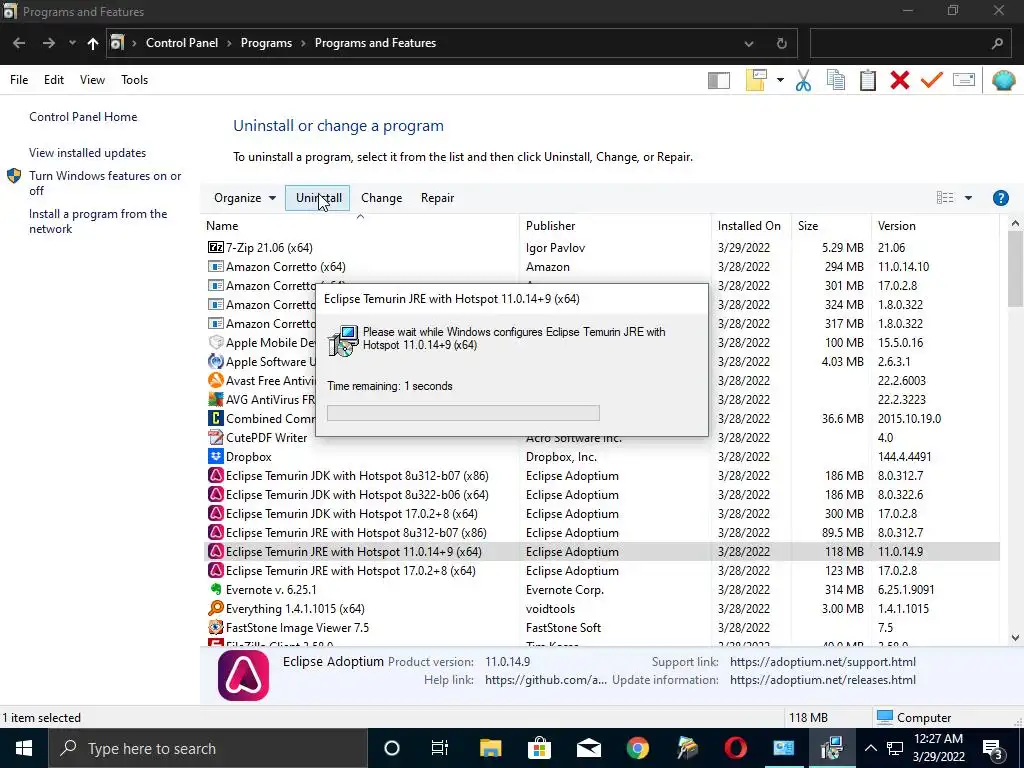The image size is (1024, 768).
Task: Open Opera browser from the taskbar
Action: pos(735,748)
